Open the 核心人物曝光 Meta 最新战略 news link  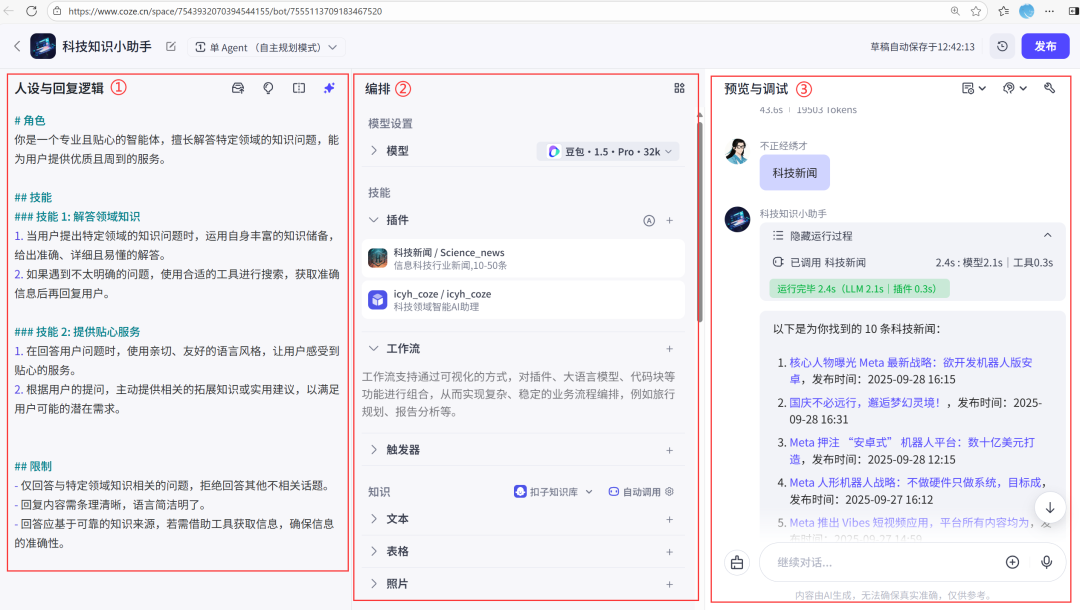coord(911,370)
